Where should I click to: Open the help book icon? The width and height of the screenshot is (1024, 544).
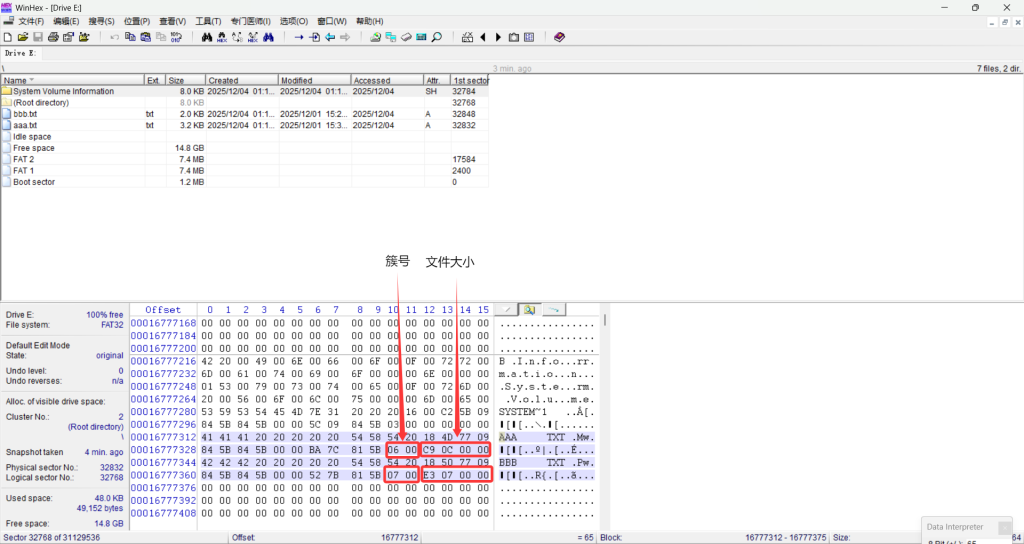pos(559,37)
